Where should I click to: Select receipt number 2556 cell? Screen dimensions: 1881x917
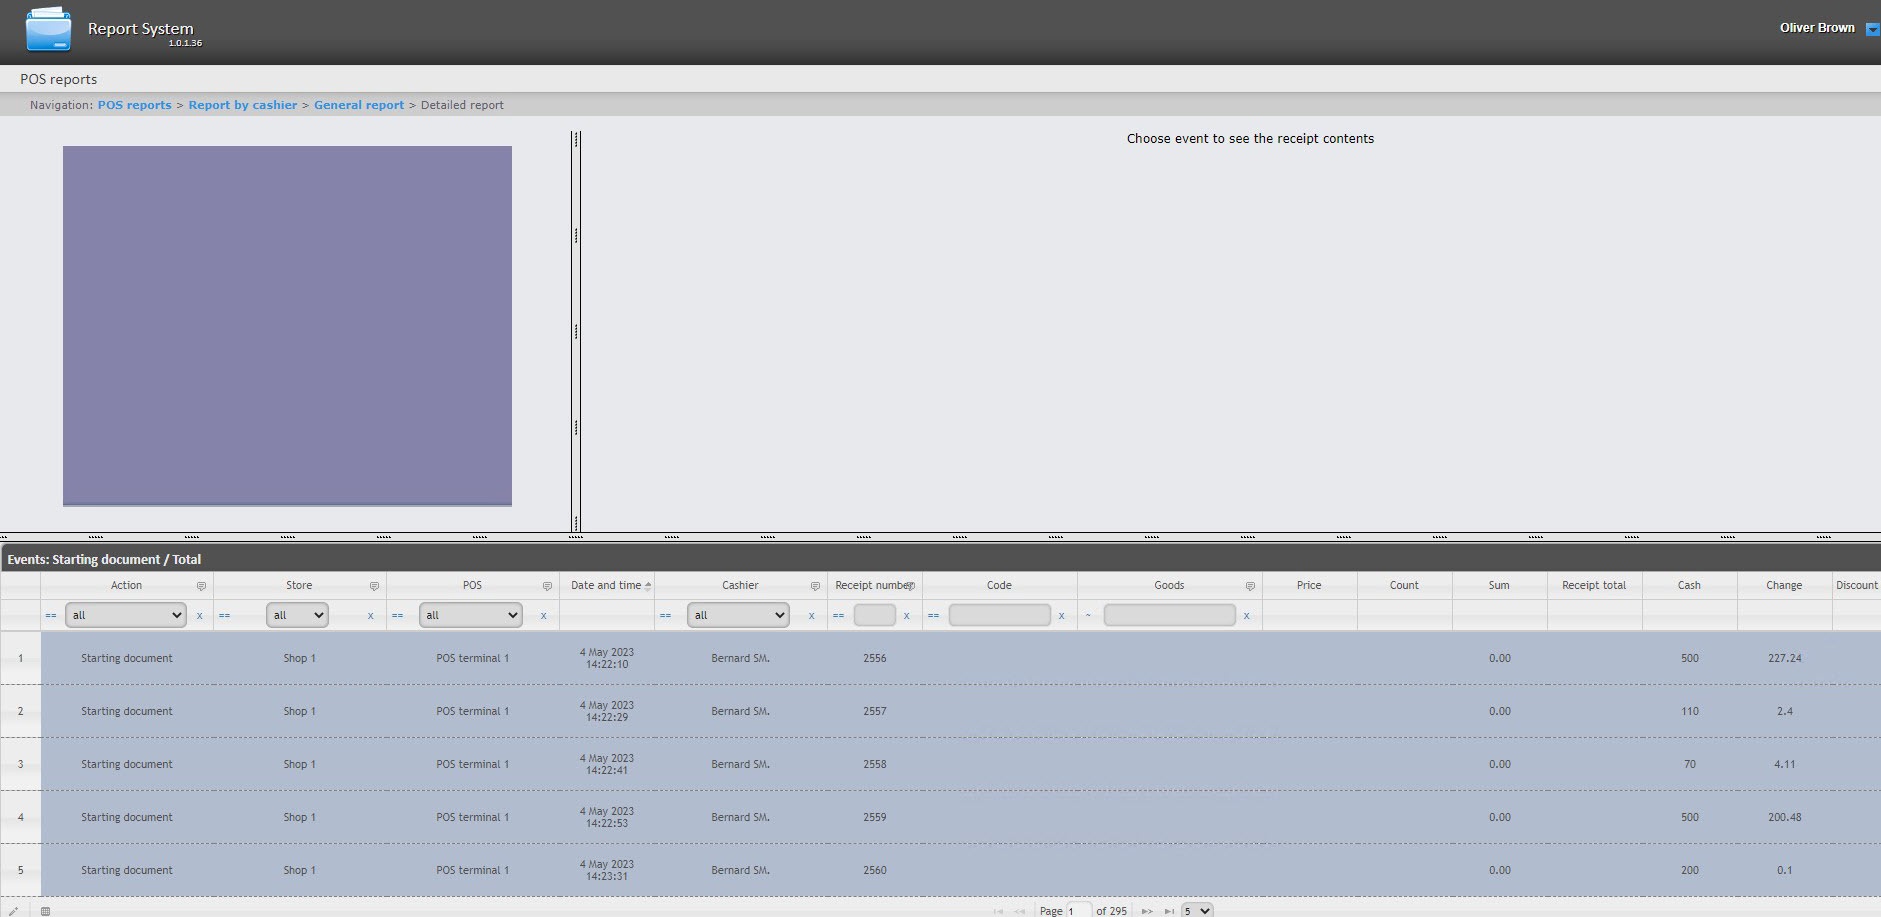[x=875, y=658]
